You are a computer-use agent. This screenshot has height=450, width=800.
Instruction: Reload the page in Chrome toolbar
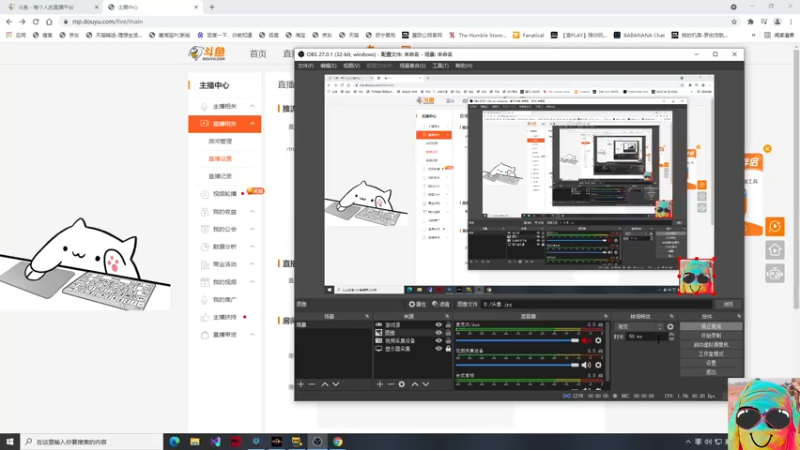pyautogui.click(x=36, y=21)
